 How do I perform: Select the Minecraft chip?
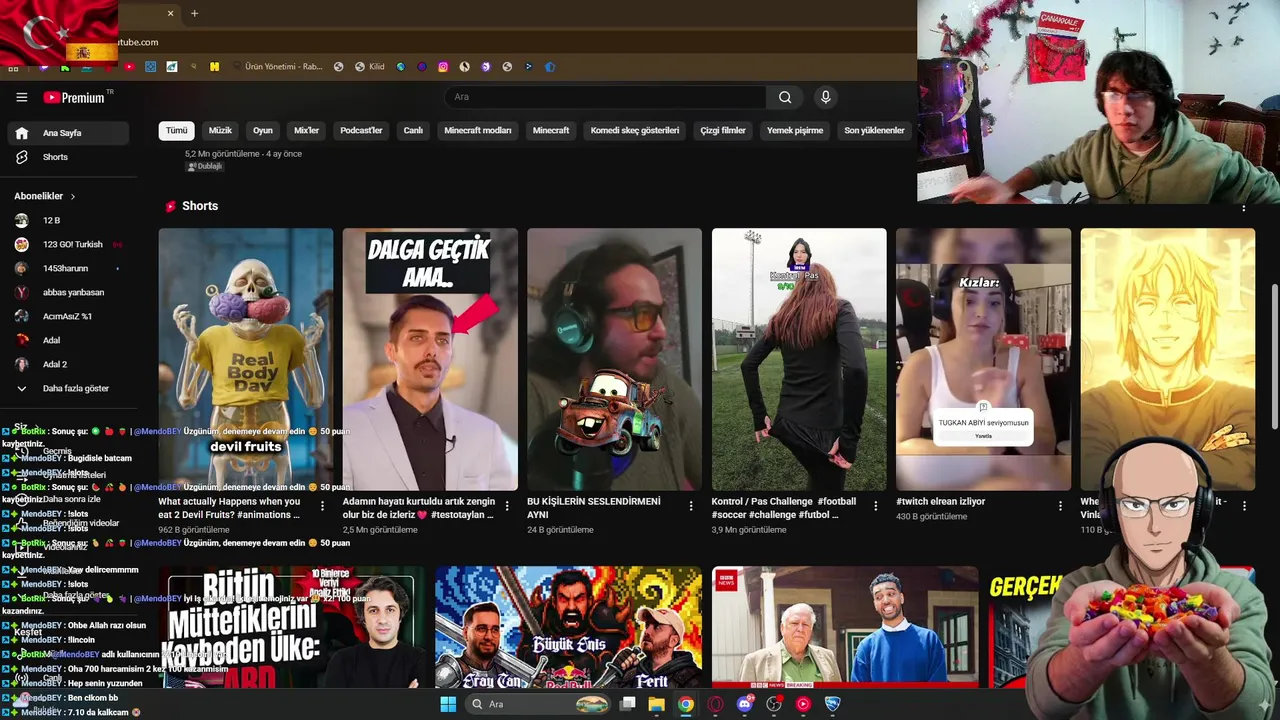coord(551,130)
